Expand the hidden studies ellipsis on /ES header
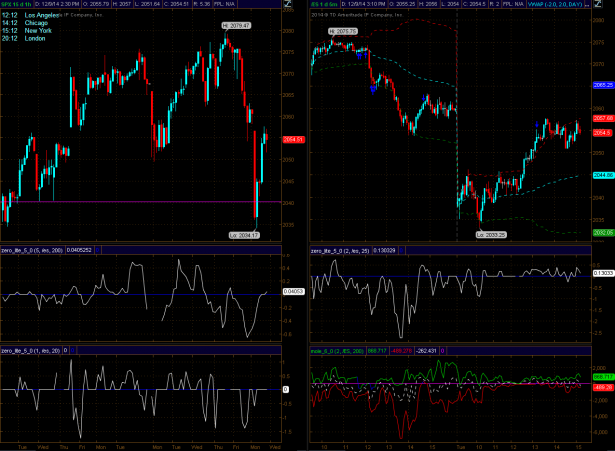The width and height of the screenshot is (615, 451). (587, 4)
